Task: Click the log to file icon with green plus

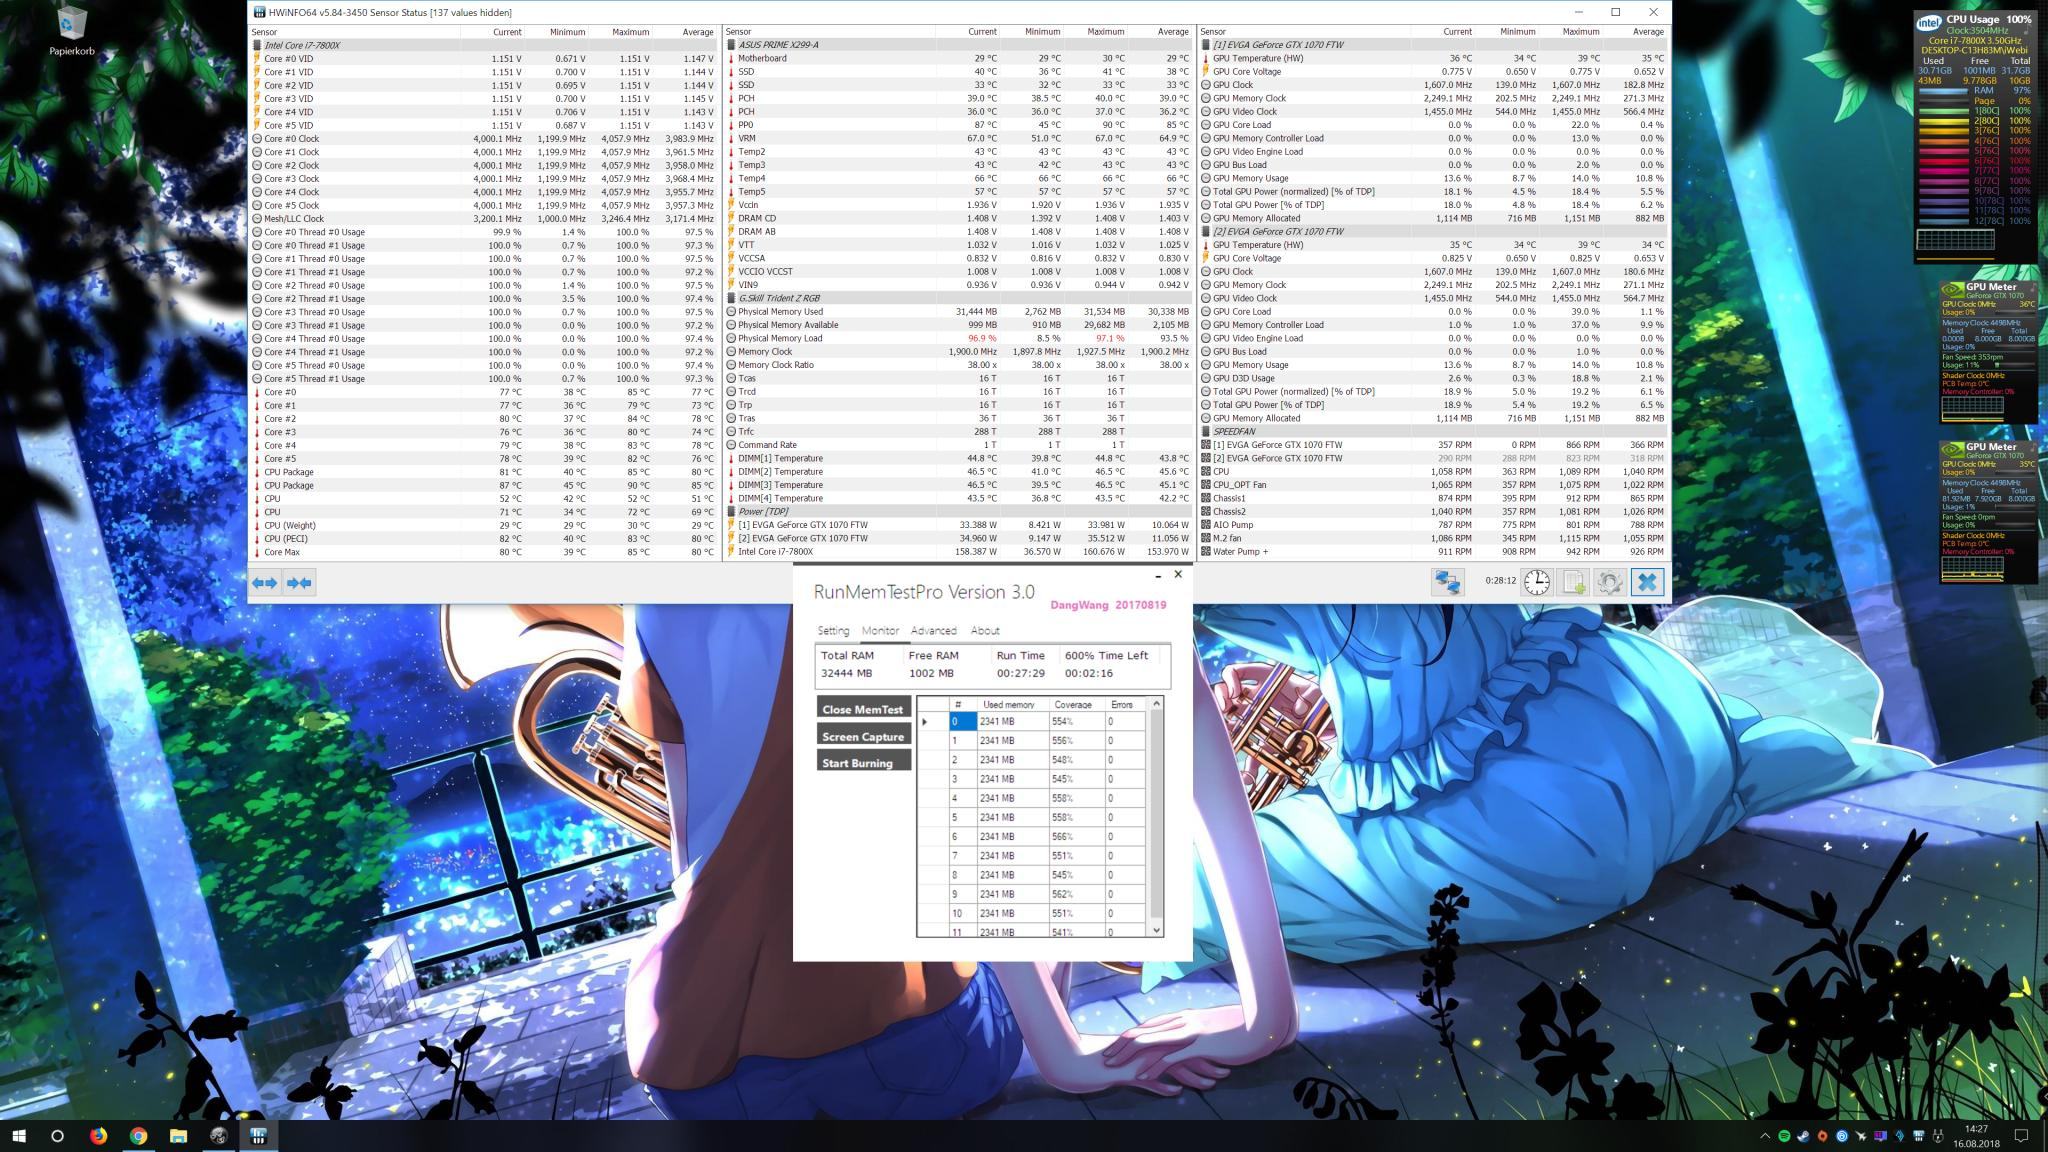Action: [1573, 582]
